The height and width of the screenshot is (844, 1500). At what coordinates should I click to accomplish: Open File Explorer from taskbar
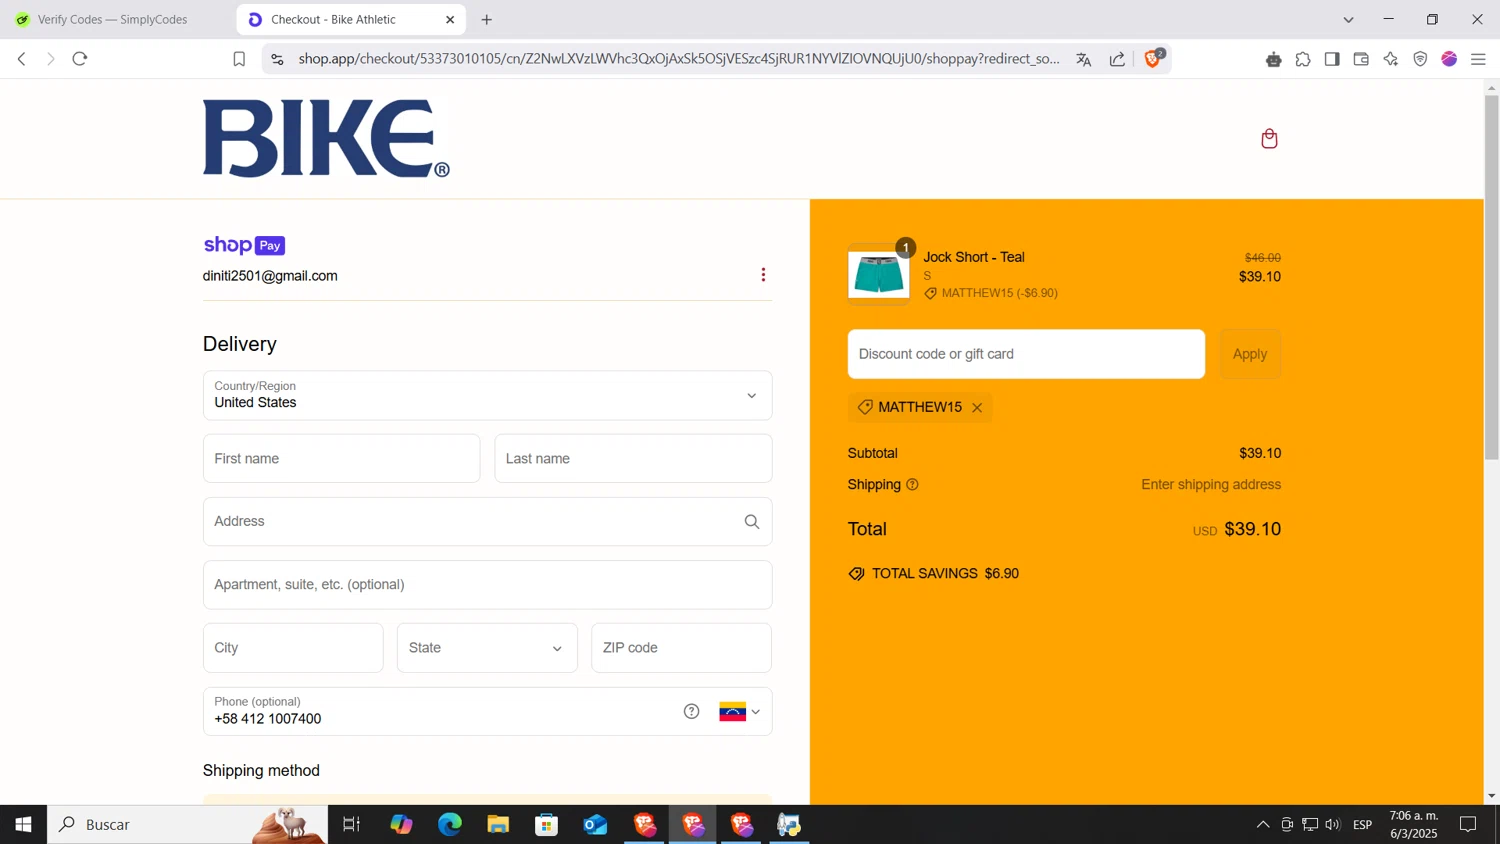pos(498,824)
